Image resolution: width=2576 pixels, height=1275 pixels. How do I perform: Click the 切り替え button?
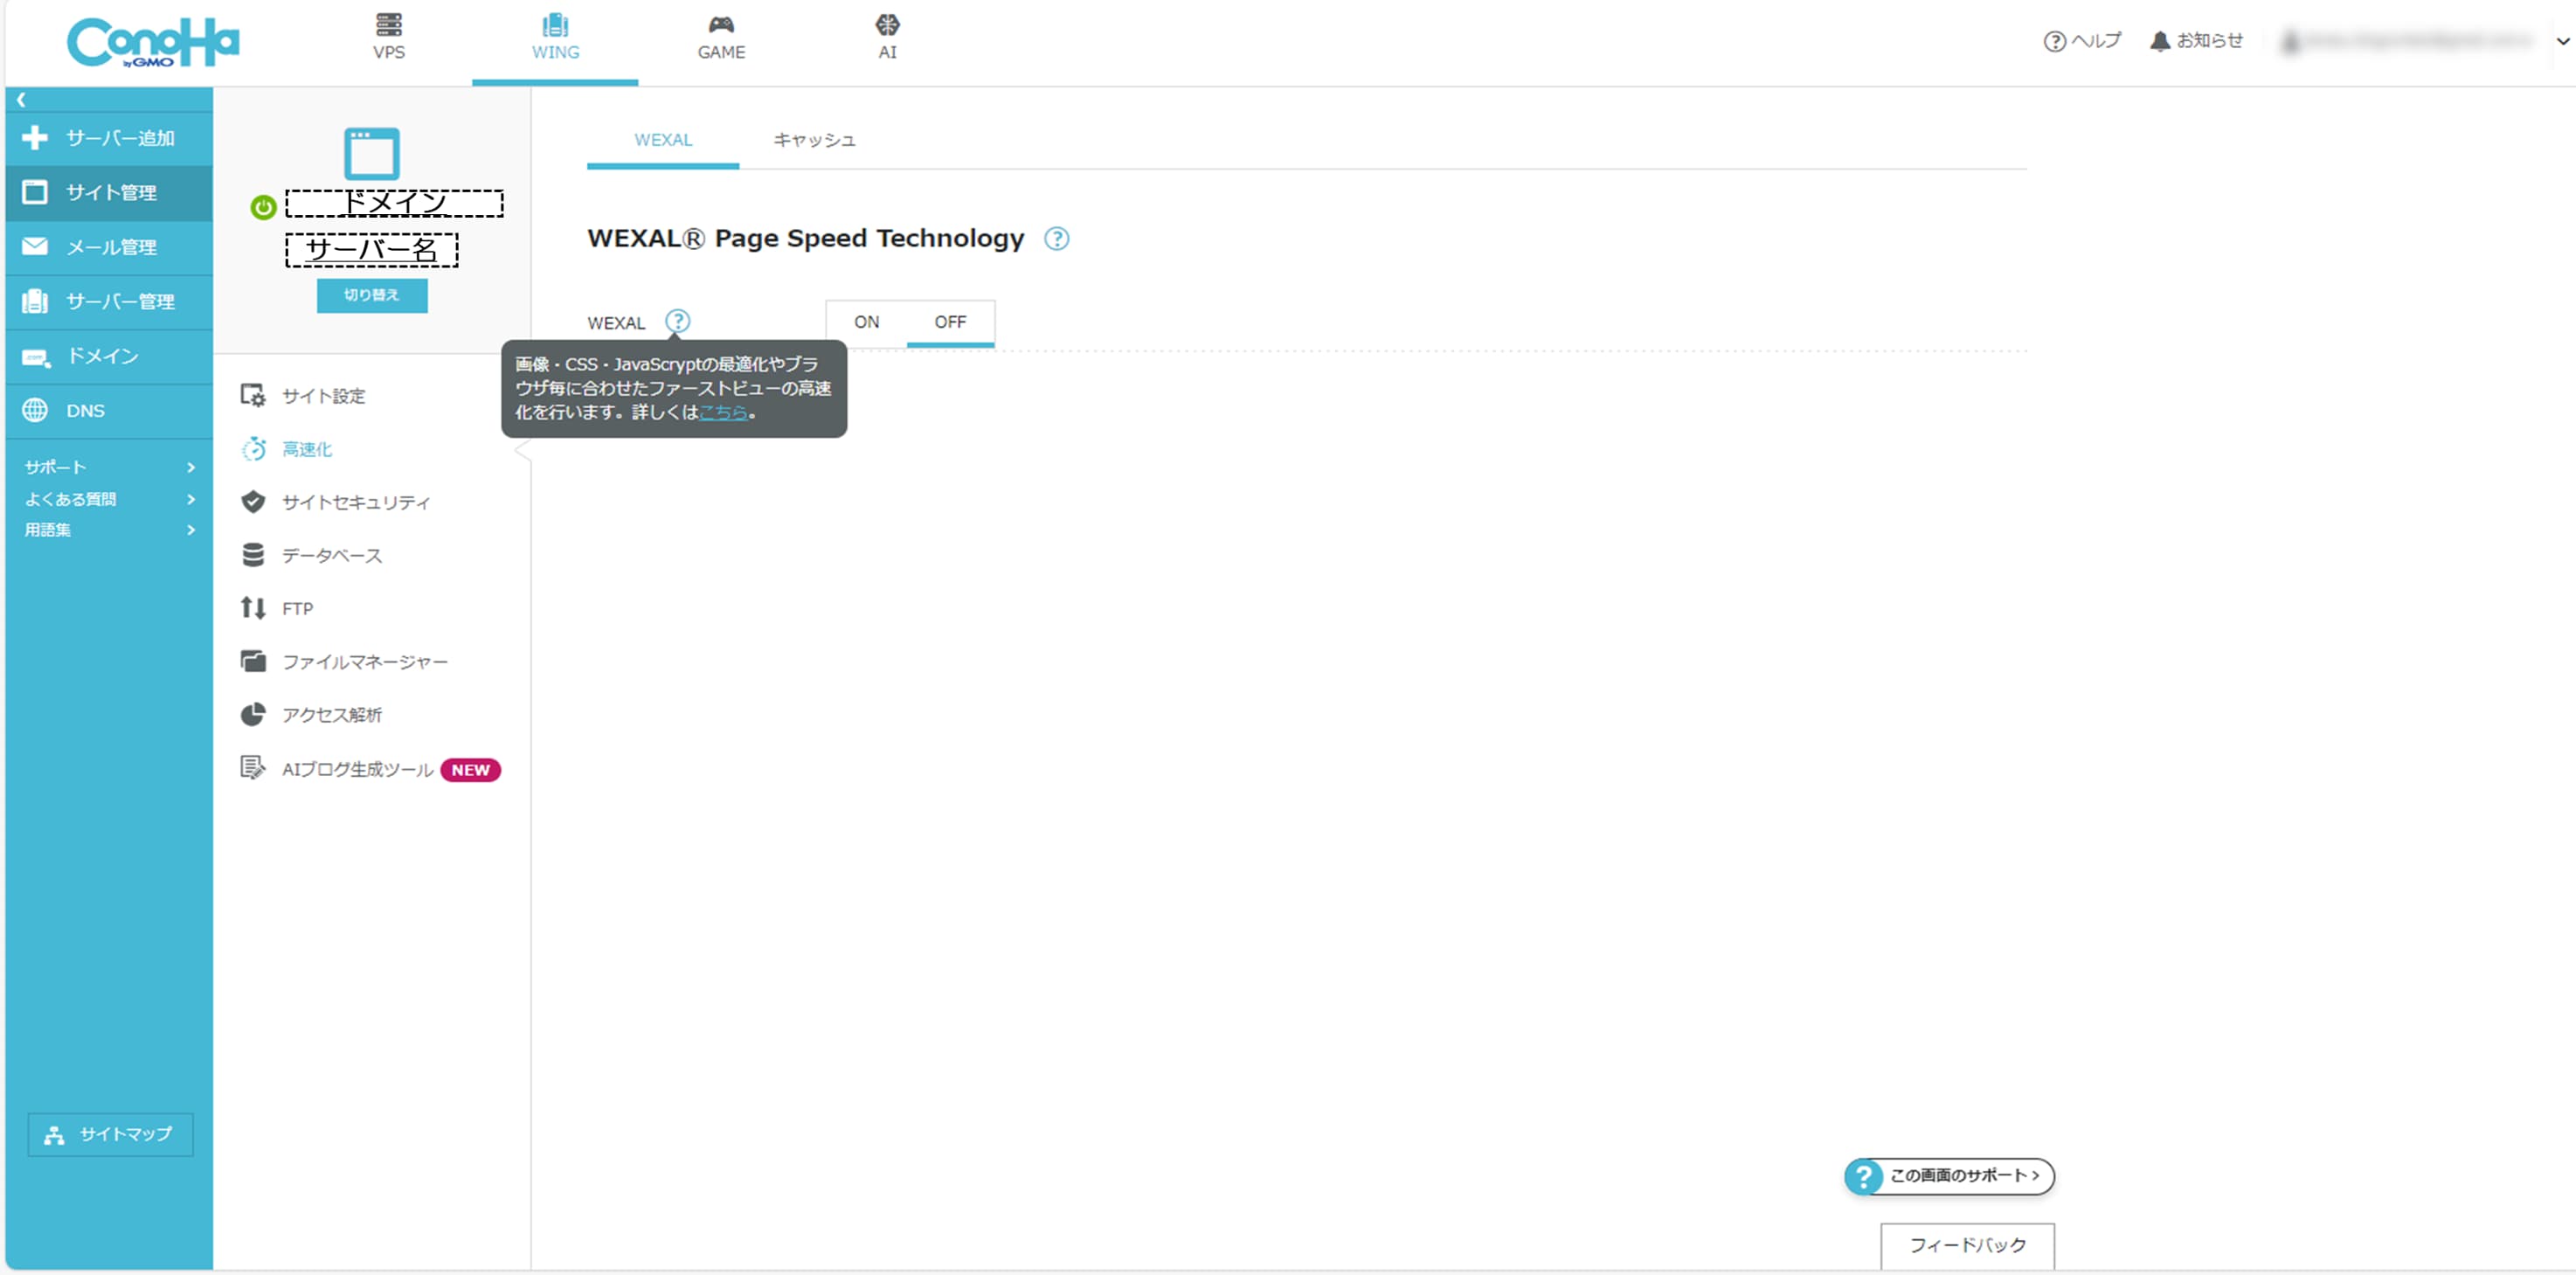point(372,295)
